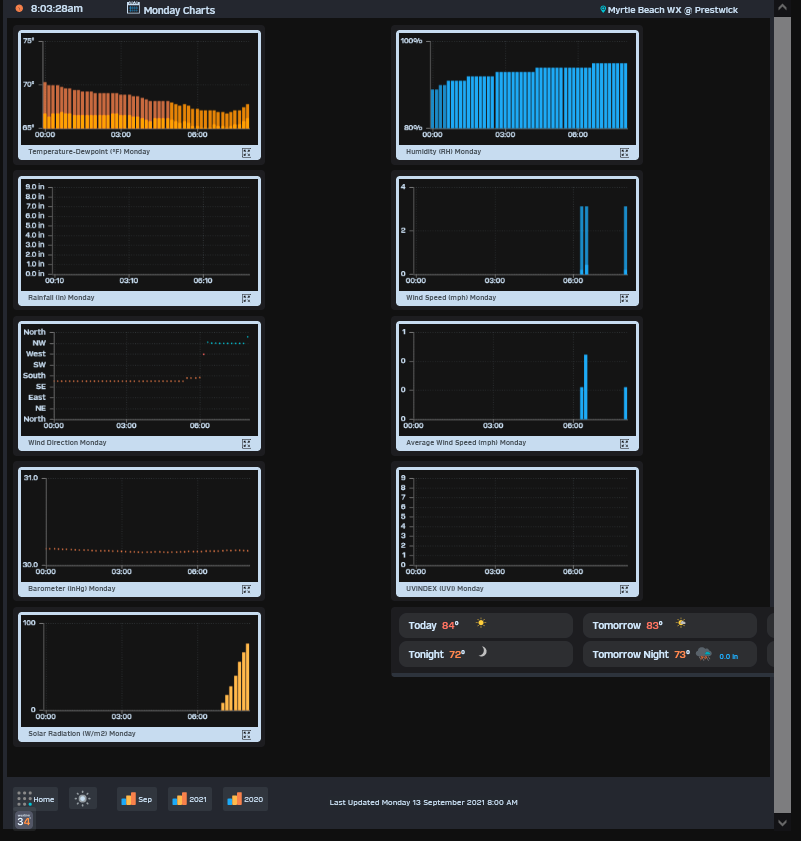Image resolution: width=801 pixels, height=841 pixels.
Task: Expand the Humidity (RH) Monday chart
Action: (x=624, y=153)
